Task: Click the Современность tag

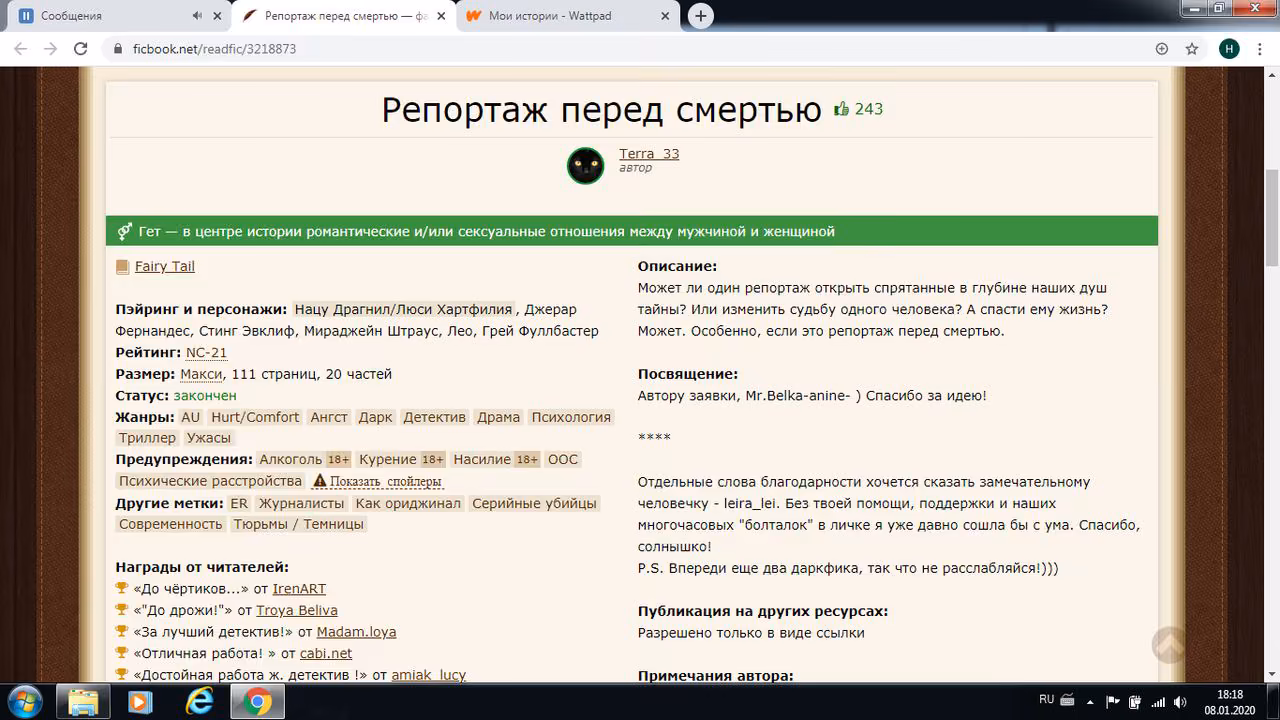Action: (x=170, y=524)
